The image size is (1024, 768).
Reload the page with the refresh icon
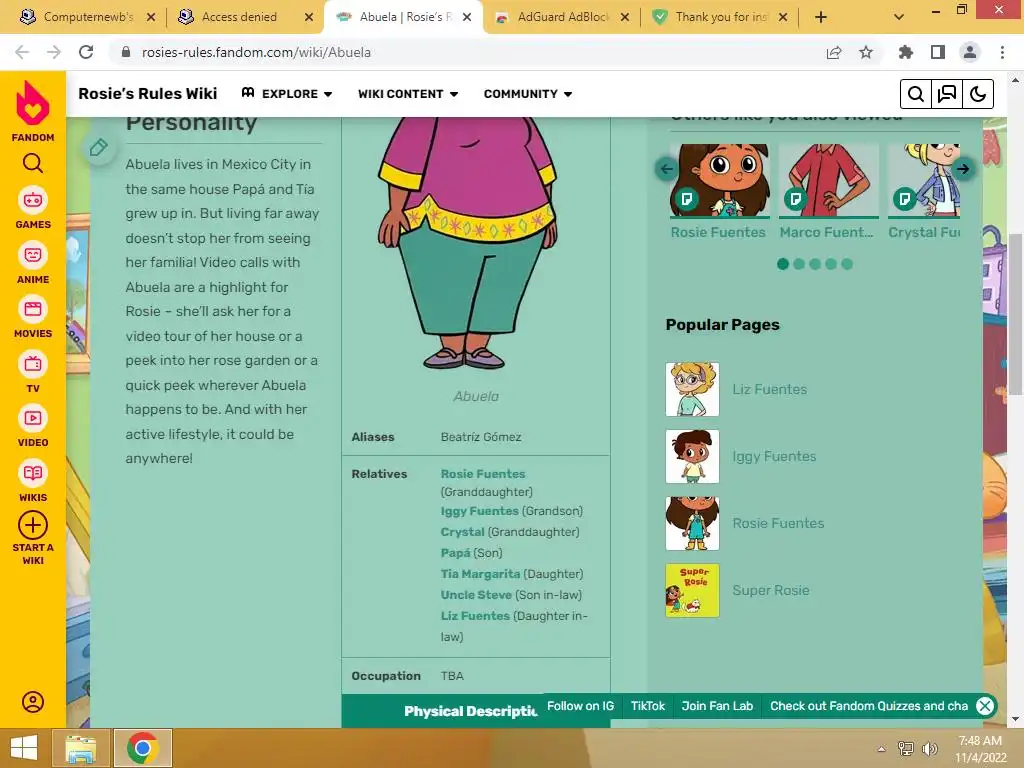[x=86, y=52]
